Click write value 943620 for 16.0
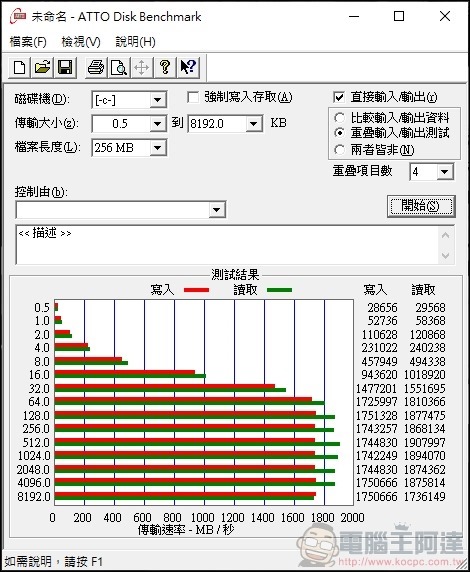The height and width of the screenshot is (572, 470). (x=379, y=375)
